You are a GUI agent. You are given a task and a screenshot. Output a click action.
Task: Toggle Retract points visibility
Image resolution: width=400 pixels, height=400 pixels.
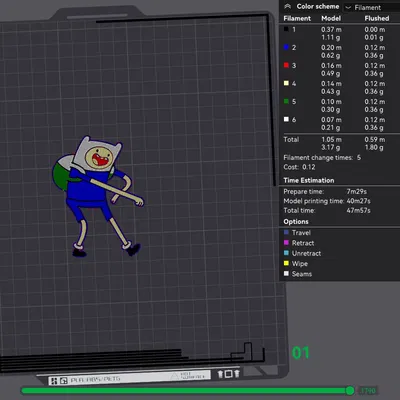(x=286, y=243)
